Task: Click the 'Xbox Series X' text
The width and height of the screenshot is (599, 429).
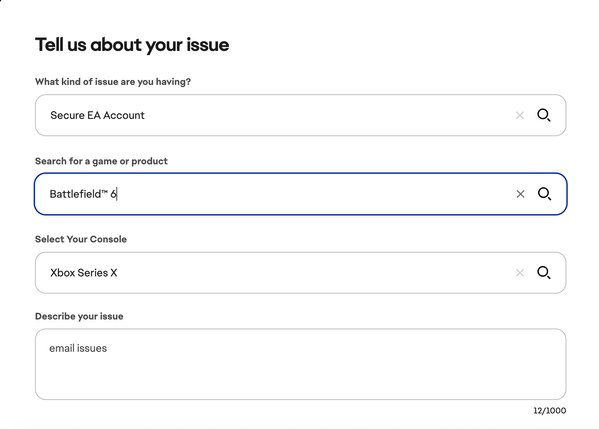Action: click(x=84, y=273)
